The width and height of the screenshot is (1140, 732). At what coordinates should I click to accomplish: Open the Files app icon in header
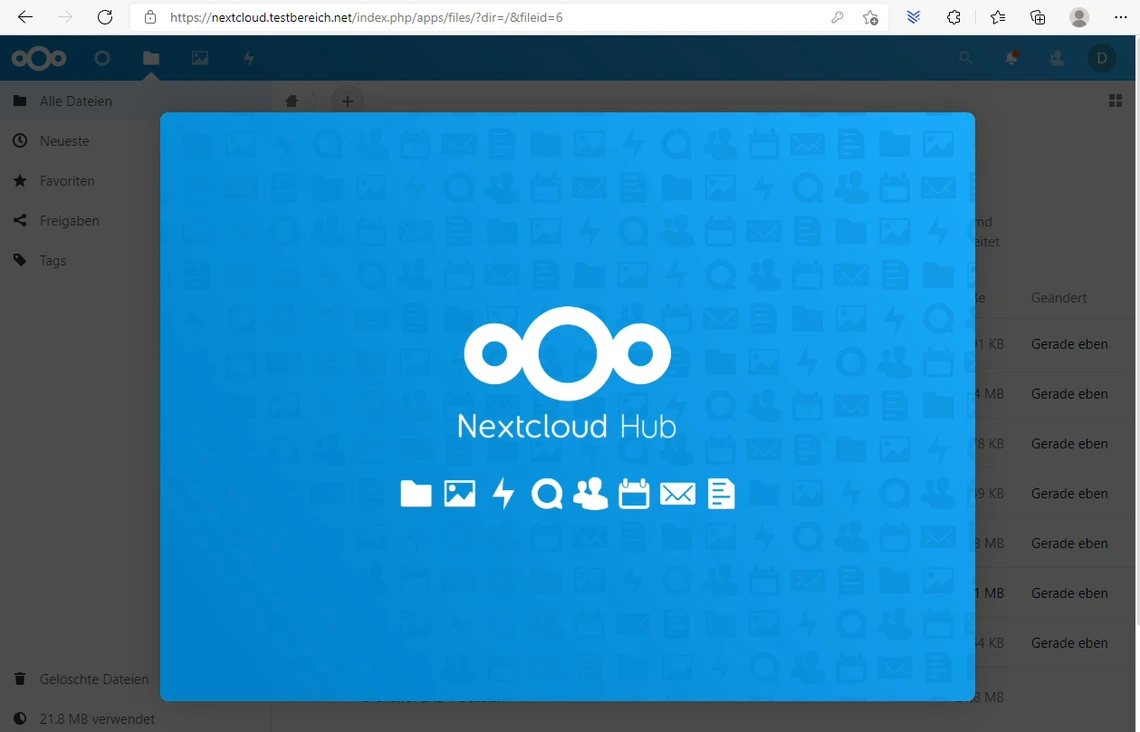click(x=151, y=59)
